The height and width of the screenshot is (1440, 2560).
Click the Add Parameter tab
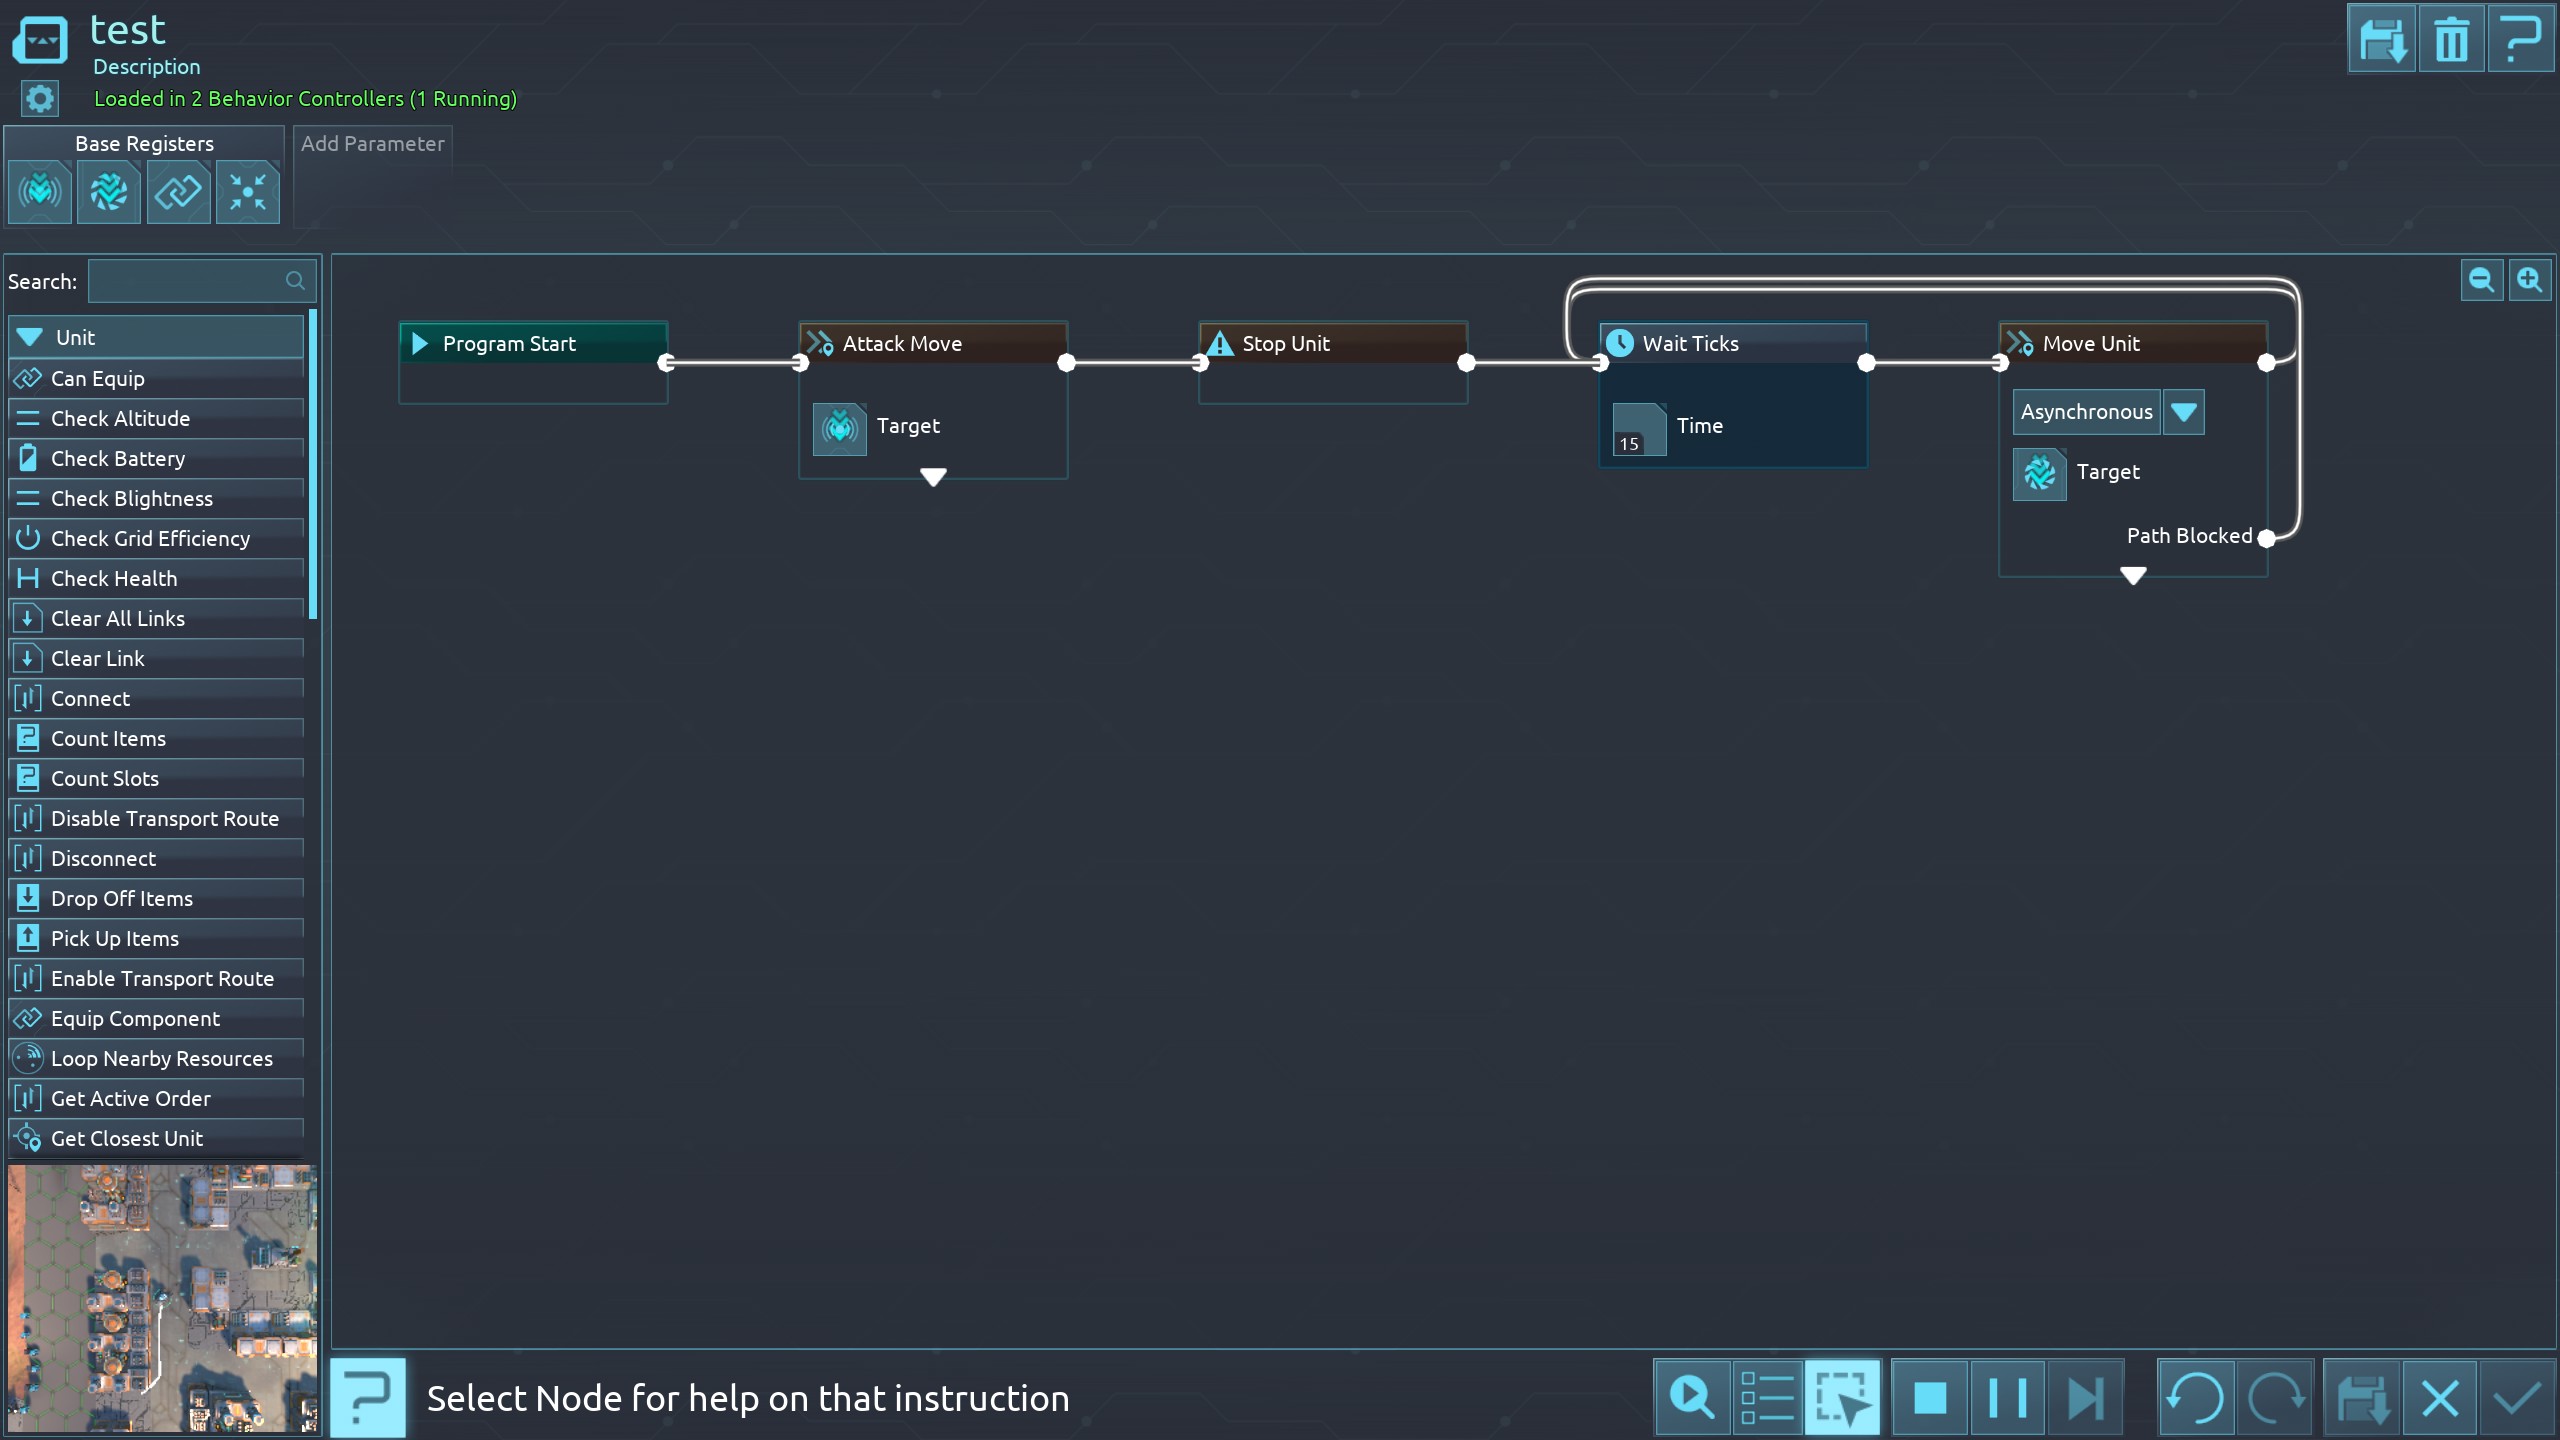tap(372, 144)
